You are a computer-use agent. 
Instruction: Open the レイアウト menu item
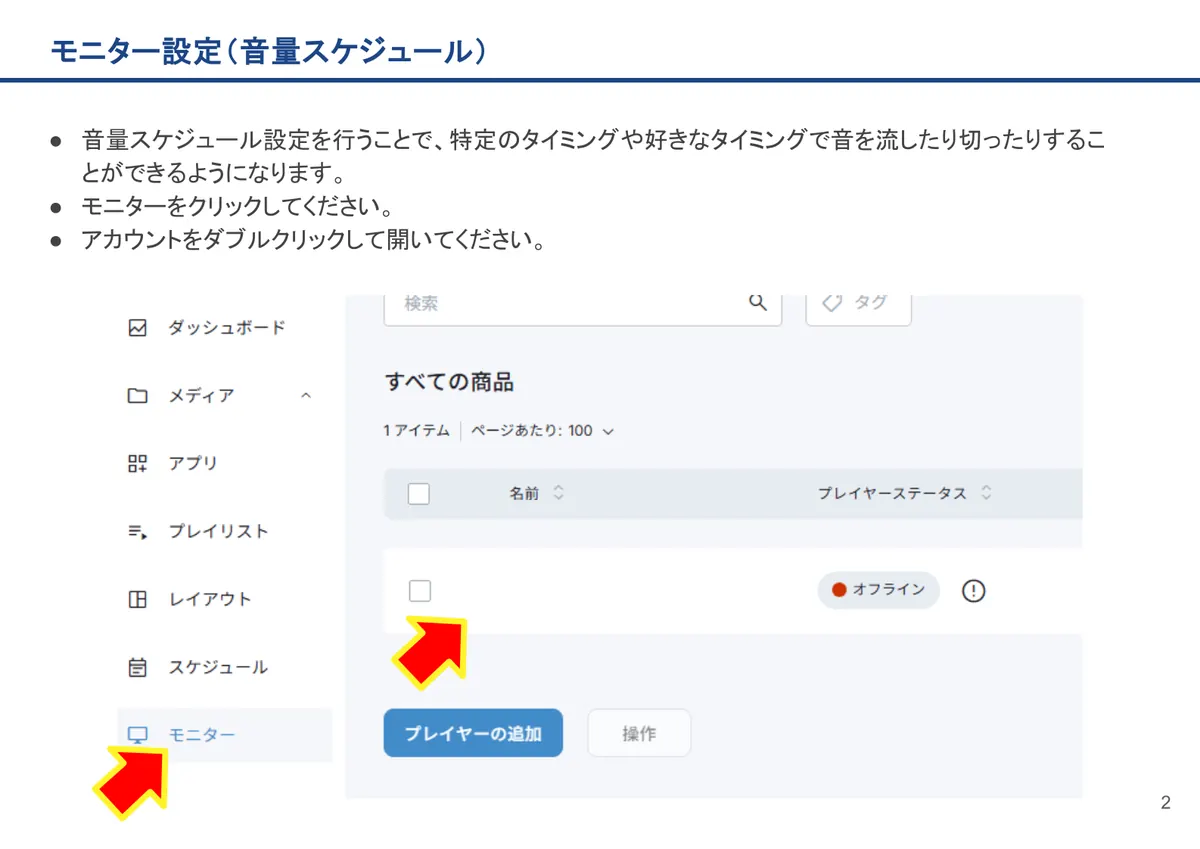click(x=209, y=599)
